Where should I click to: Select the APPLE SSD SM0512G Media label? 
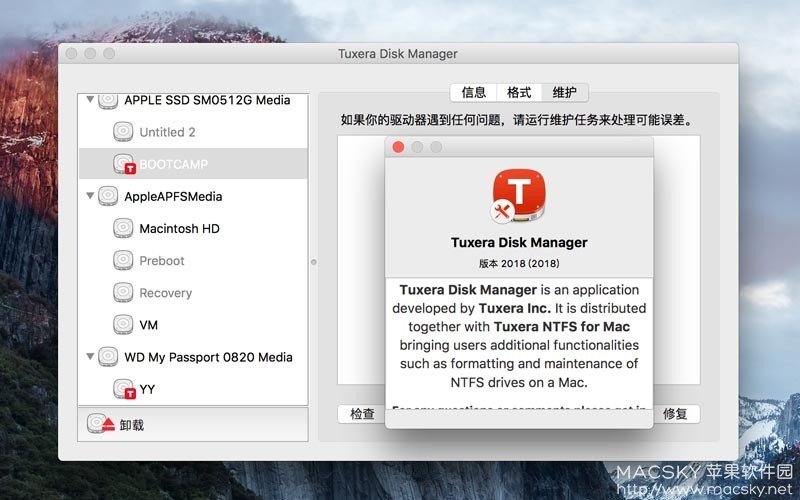(x=207, y=100)
